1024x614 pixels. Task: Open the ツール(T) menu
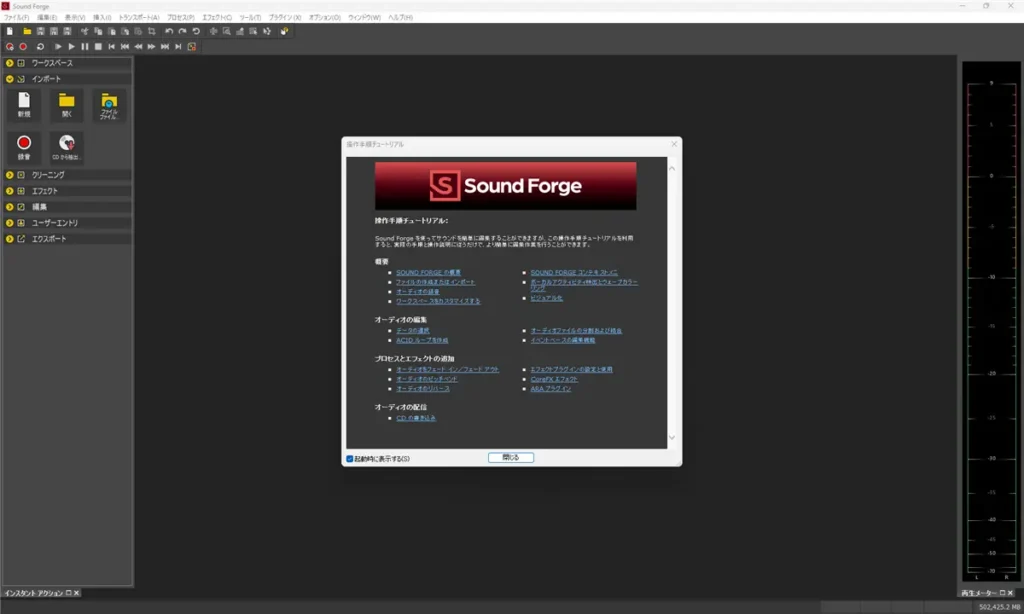point(250,18)
